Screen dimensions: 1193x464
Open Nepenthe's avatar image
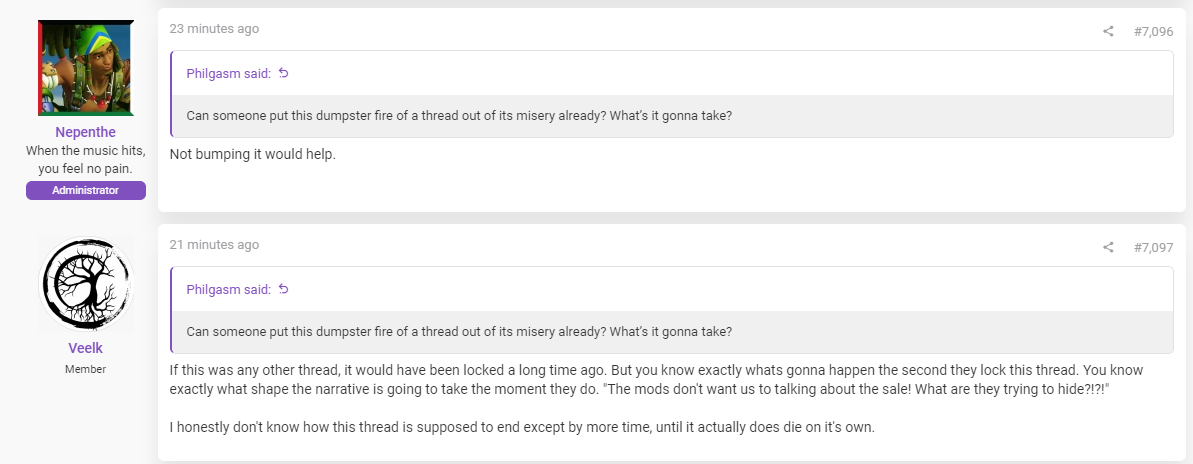coord(86,68)
